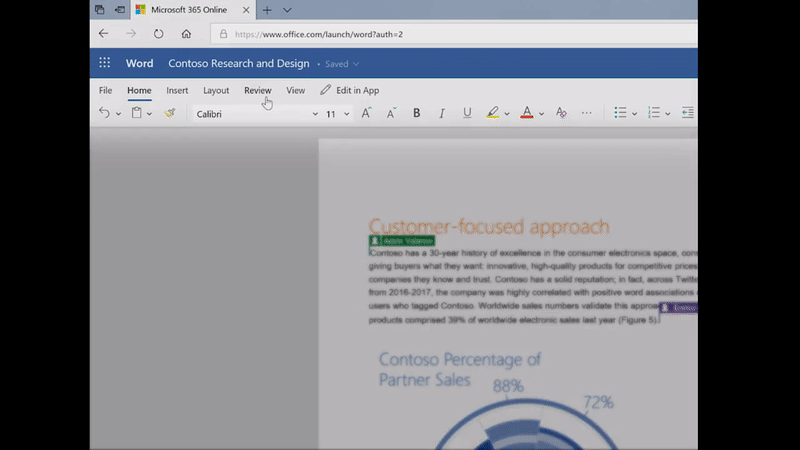Expand the Paste options arrow
Image resolution: width=800 pixels, height=450 pixels.
click(x=149, y=114)
